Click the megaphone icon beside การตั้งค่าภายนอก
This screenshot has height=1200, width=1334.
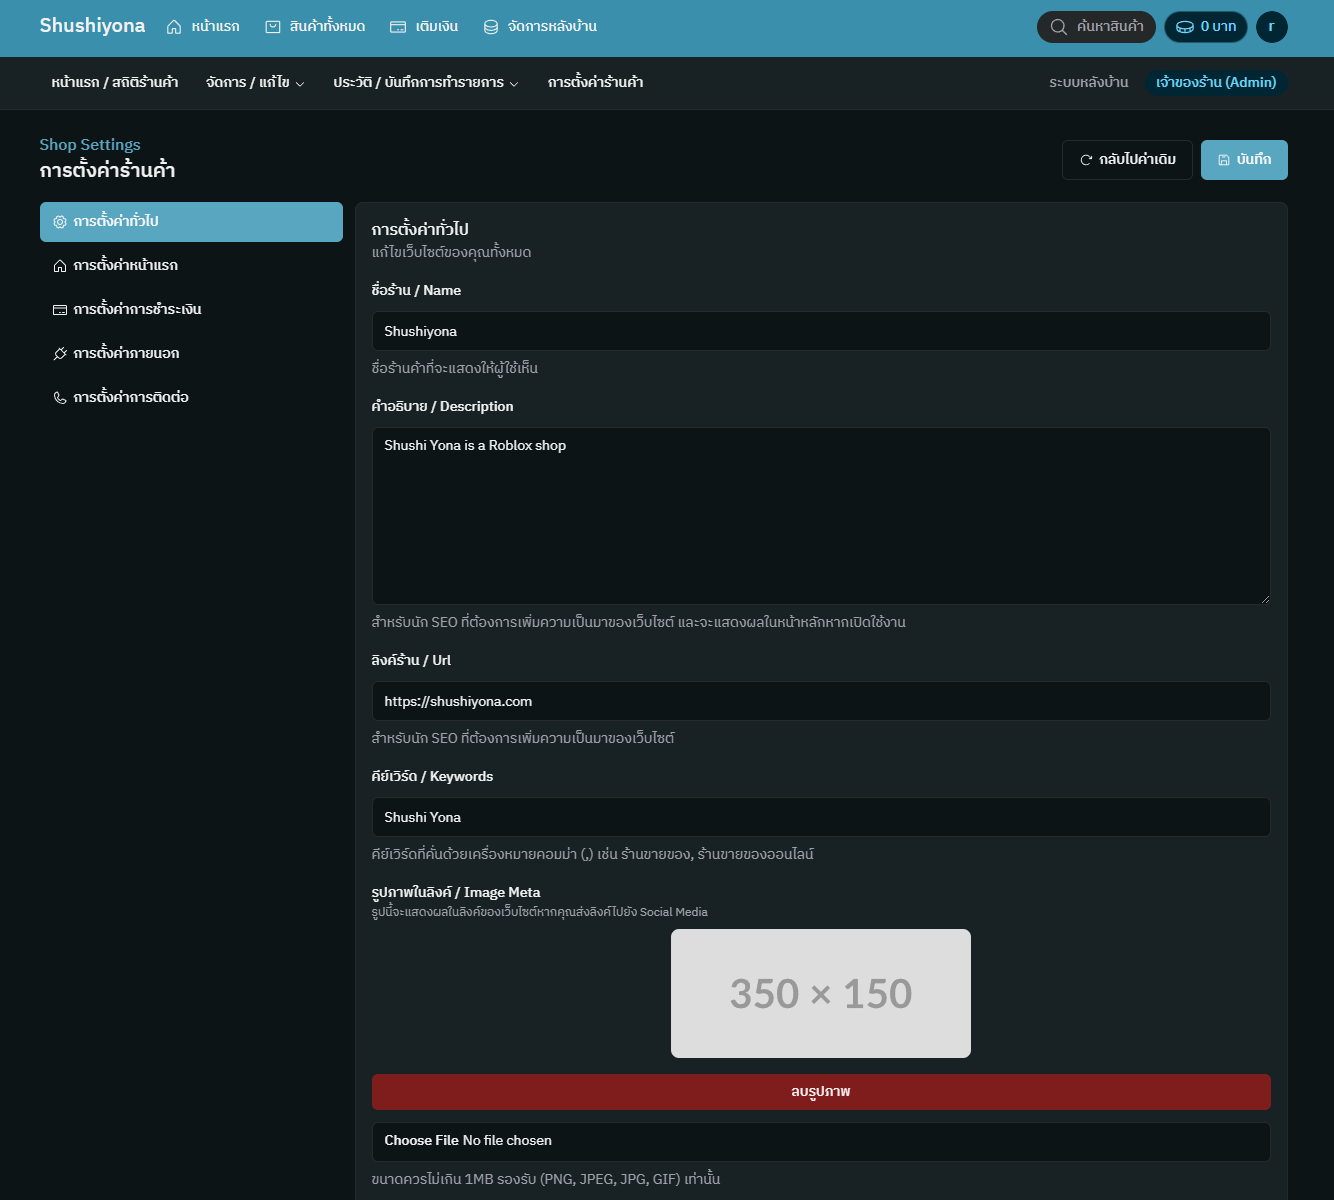pyautogui.click(x=60, y=353)
